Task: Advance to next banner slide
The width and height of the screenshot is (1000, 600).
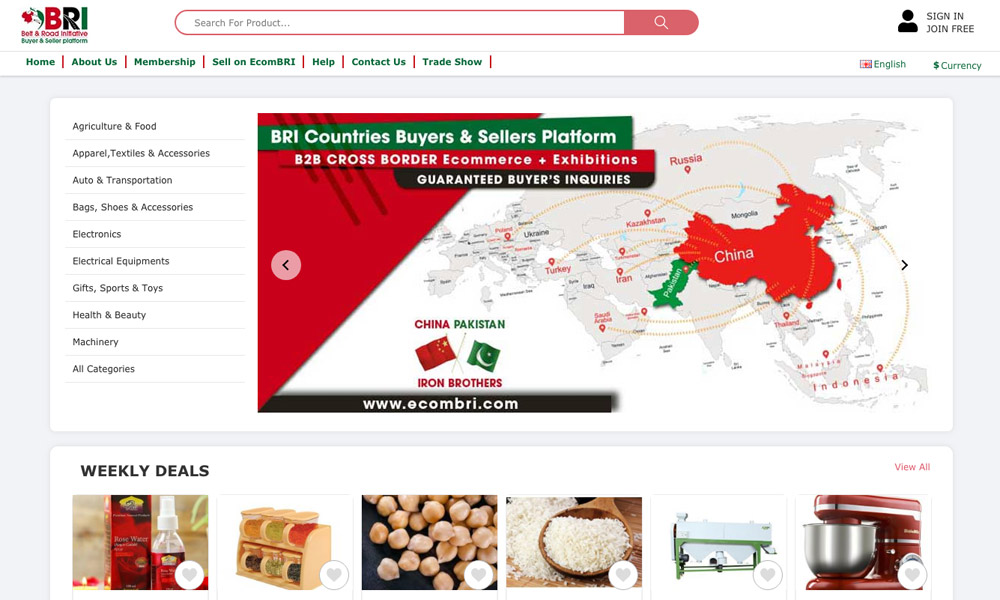Action: [904, 265]
